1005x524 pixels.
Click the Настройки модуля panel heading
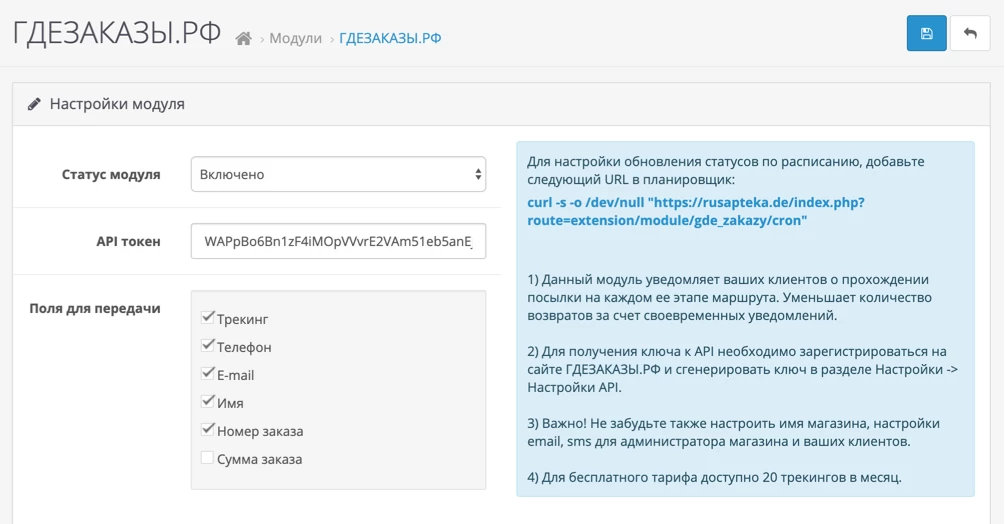(117, 104)
